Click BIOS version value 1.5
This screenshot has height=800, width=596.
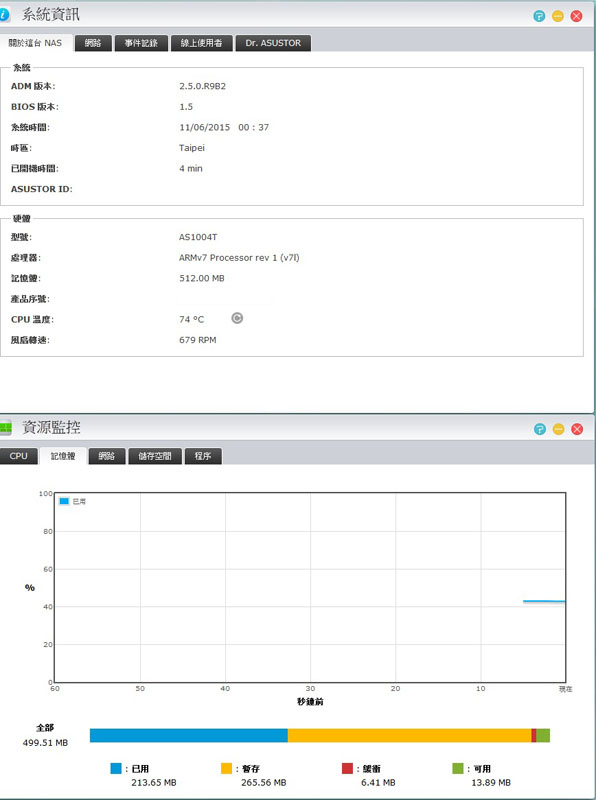186,107
